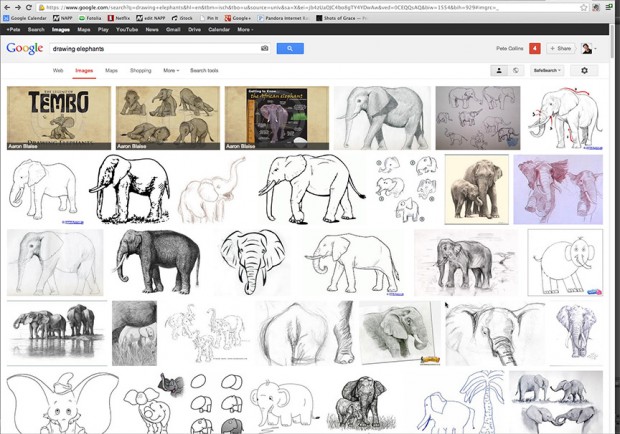The image size is (620, 434).
Task: Click the Pete Collins profile name
Action: pyautogui.click(x=510, y=48)
